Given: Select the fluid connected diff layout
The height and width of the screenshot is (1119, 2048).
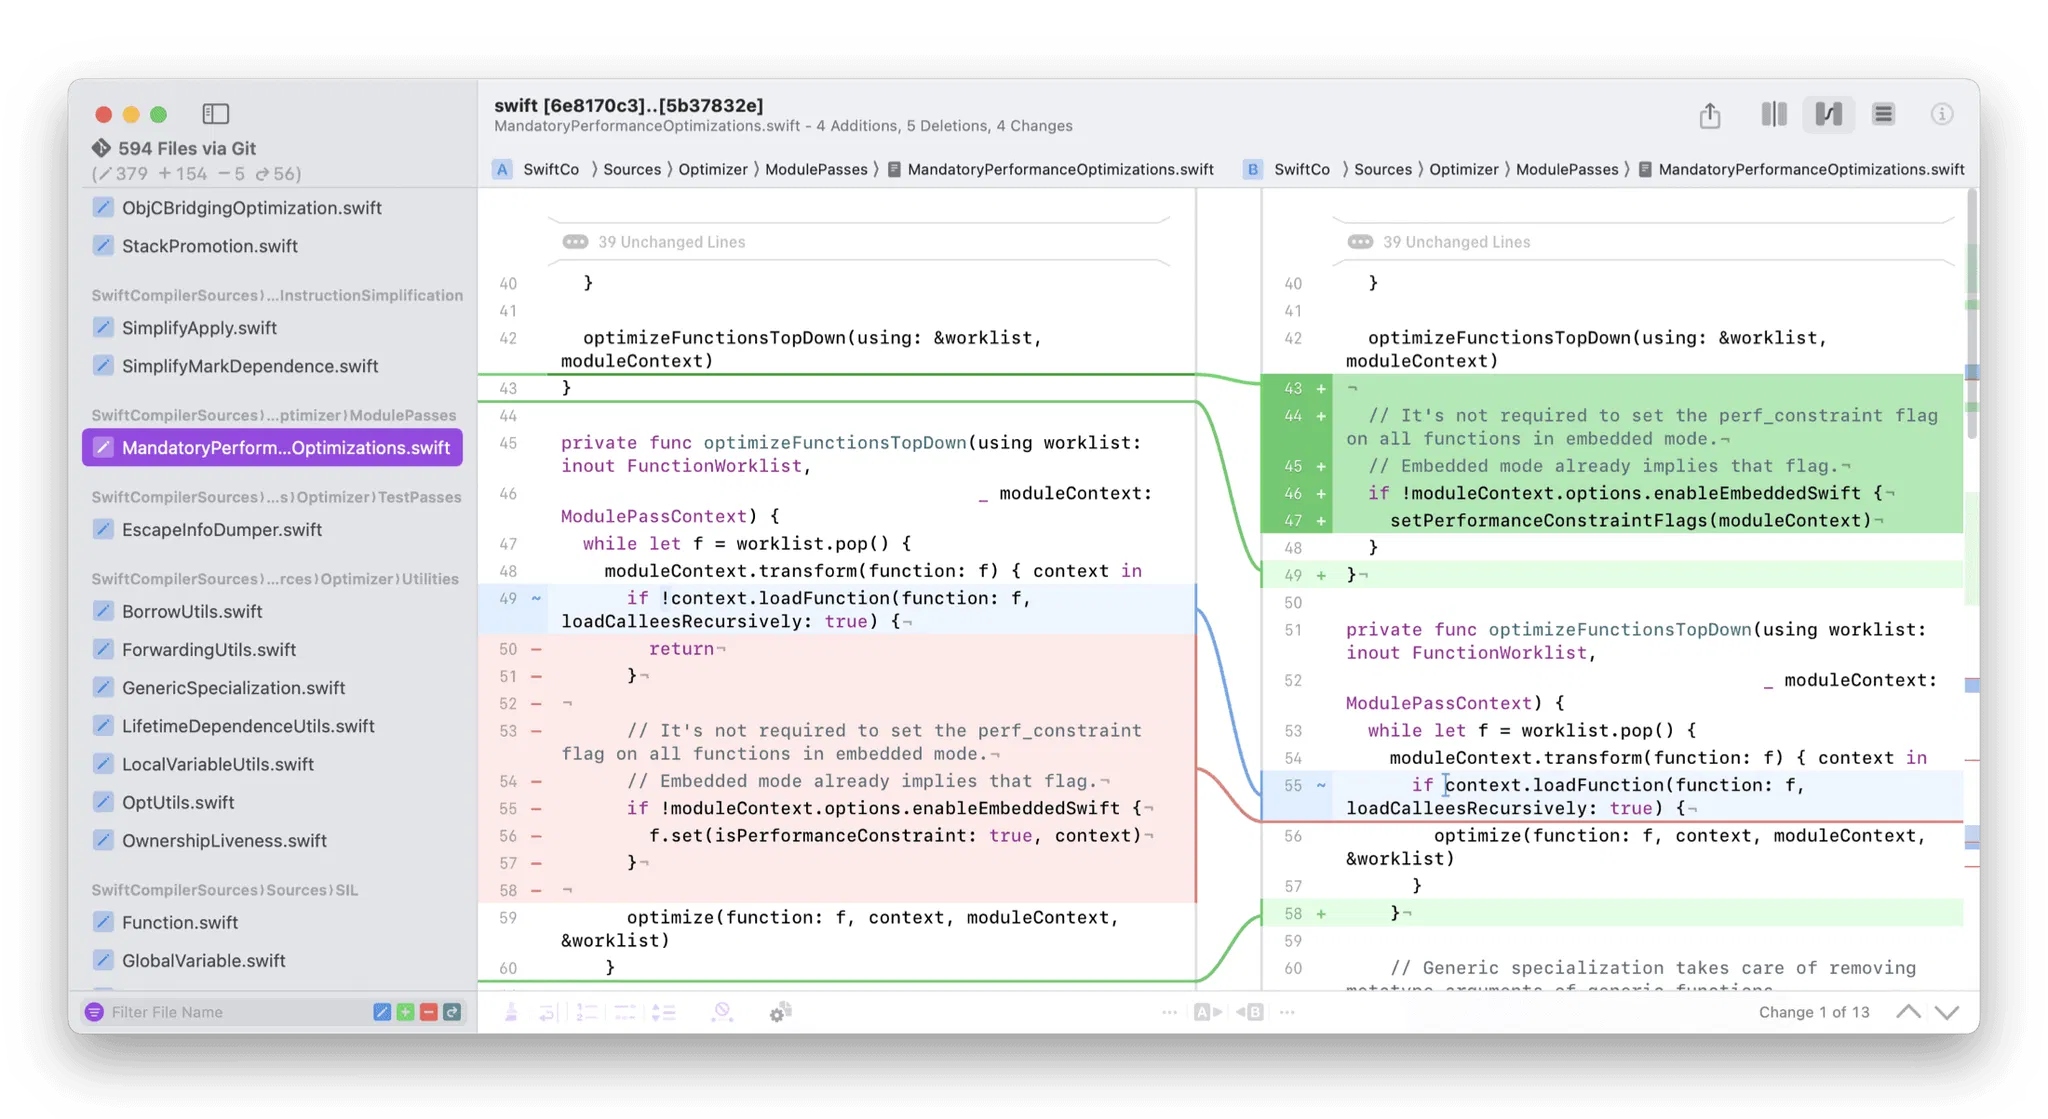Looking at the screenshot, I should 1828,115.
